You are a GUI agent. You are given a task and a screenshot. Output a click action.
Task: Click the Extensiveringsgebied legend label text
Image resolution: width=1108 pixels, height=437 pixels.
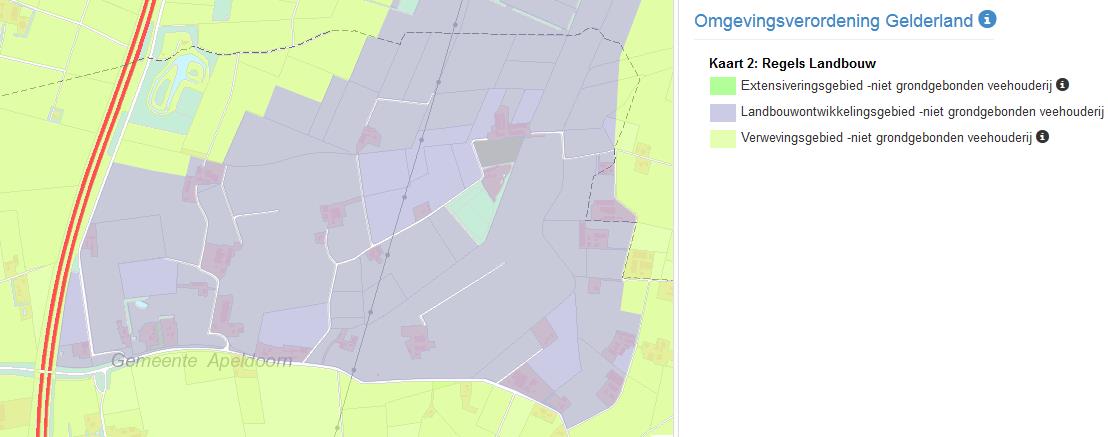pyautogui.click(x=897, y=86)
